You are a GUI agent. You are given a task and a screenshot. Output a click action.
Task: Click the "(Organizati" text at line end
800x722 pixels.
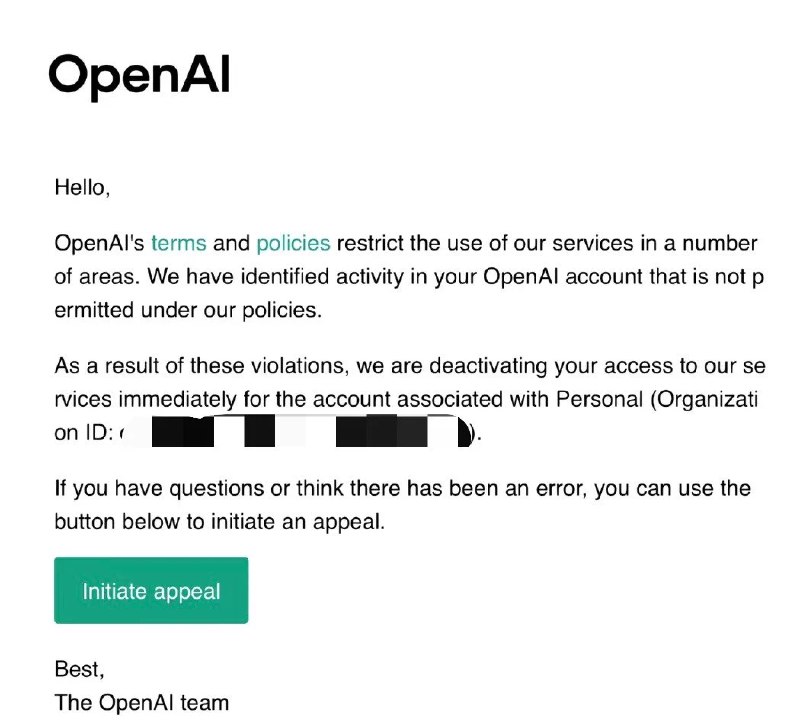click(704, 399)
